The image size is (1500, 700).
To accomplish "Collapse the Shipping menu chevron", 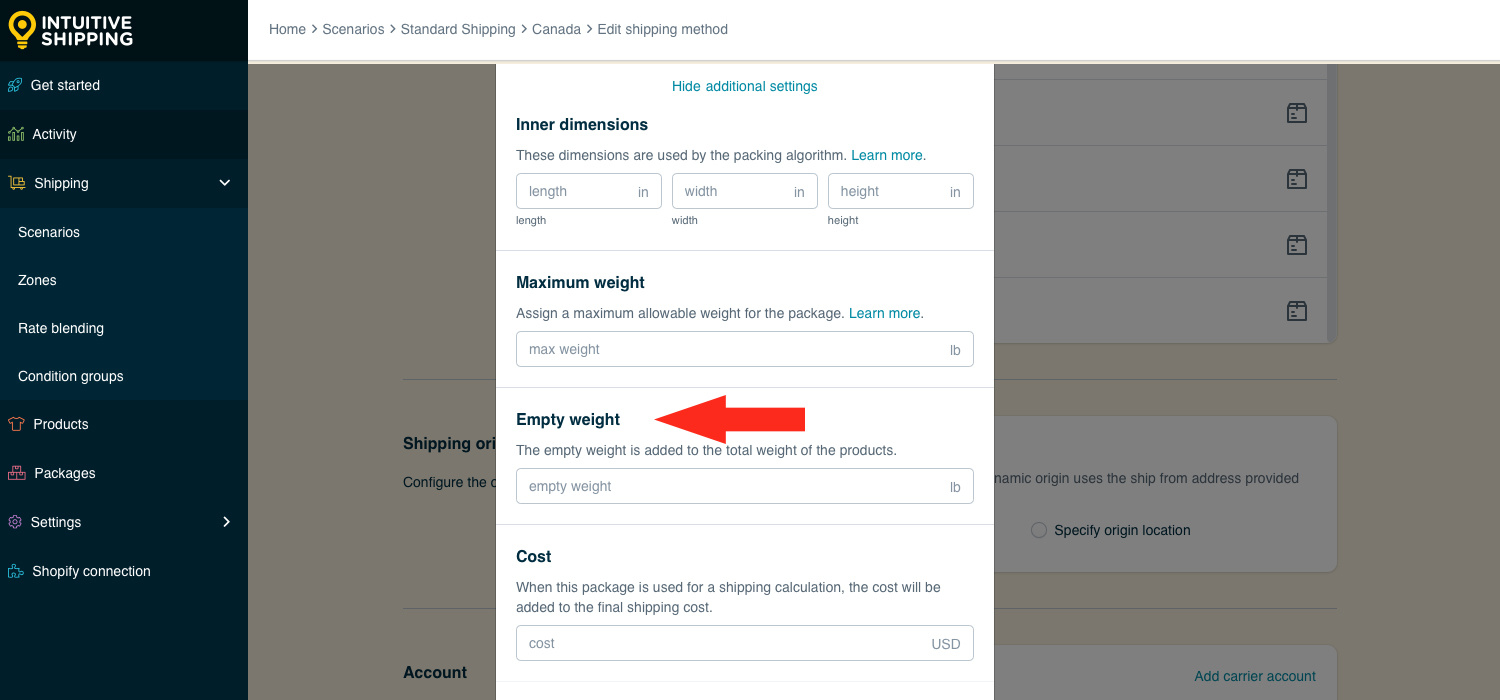I will (225, 183).
